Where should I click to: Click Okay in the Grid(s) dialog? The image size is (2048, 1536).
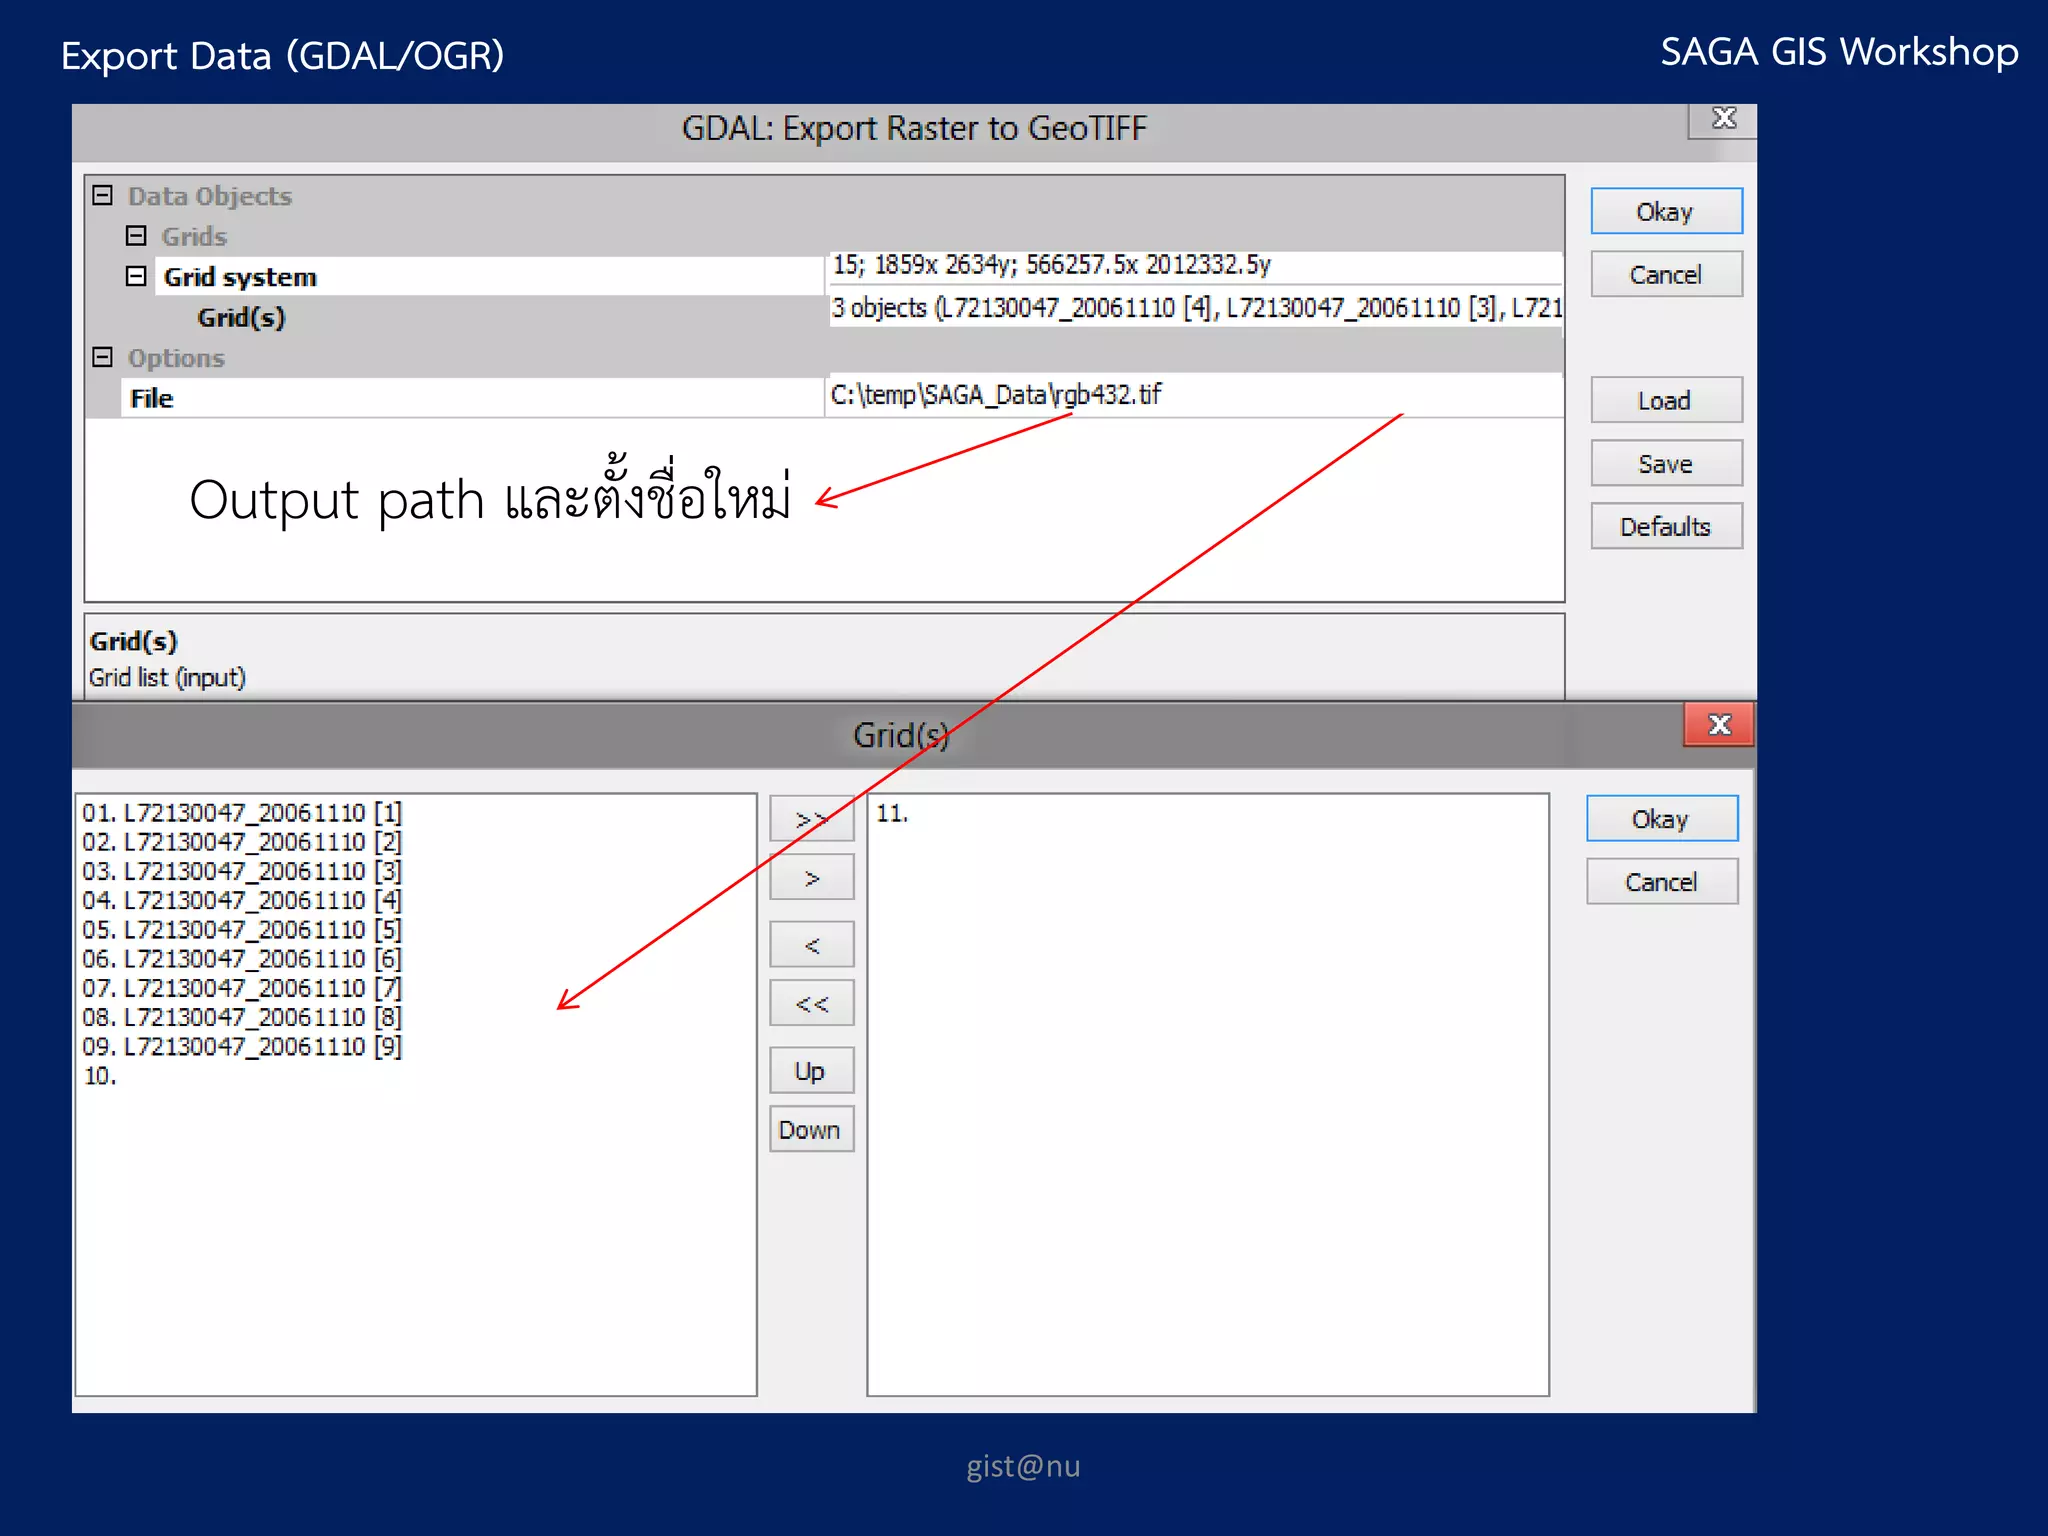click(1662, 819)
